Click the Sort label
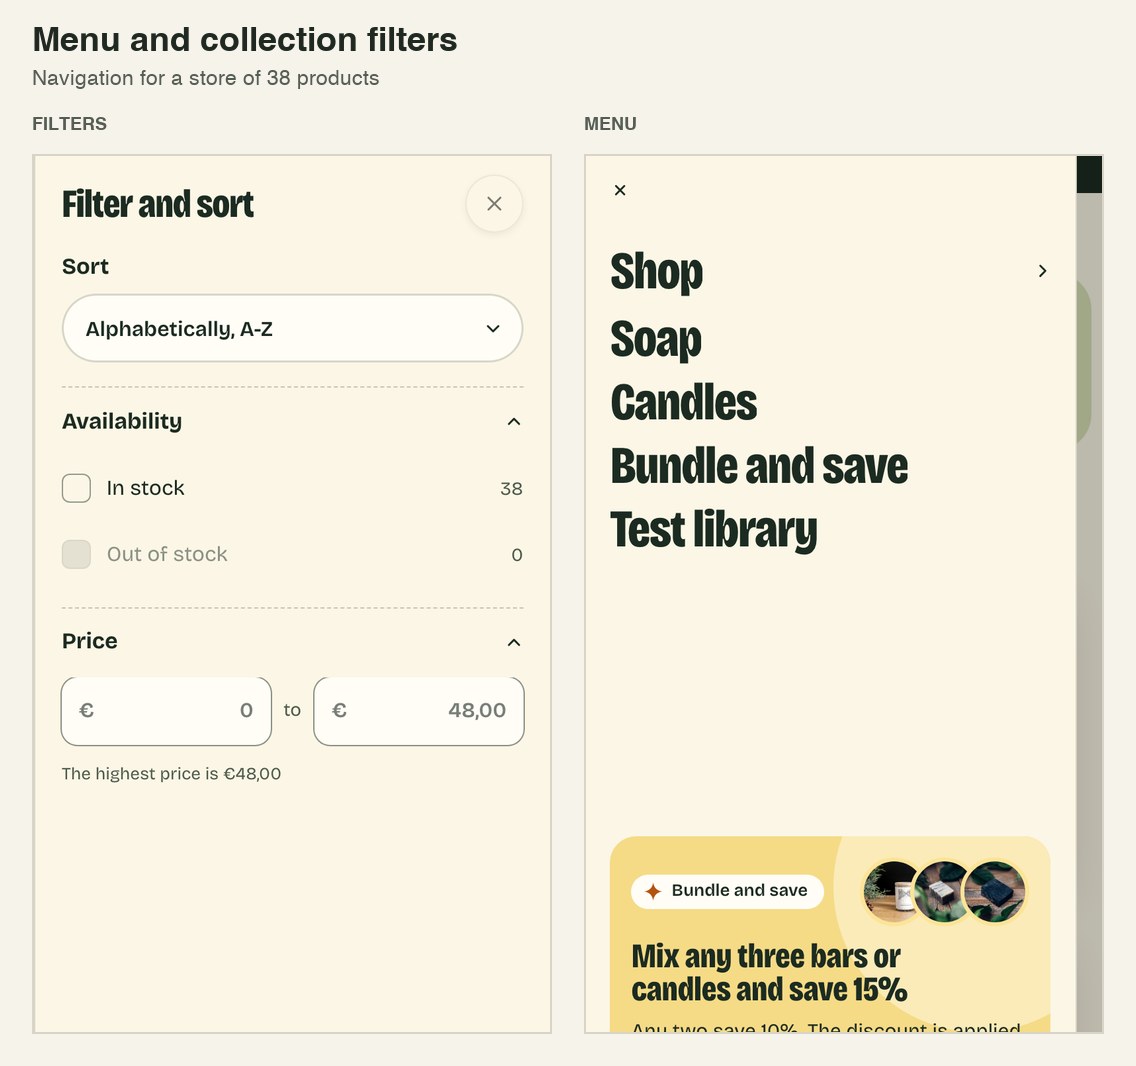 pos(85,267)
